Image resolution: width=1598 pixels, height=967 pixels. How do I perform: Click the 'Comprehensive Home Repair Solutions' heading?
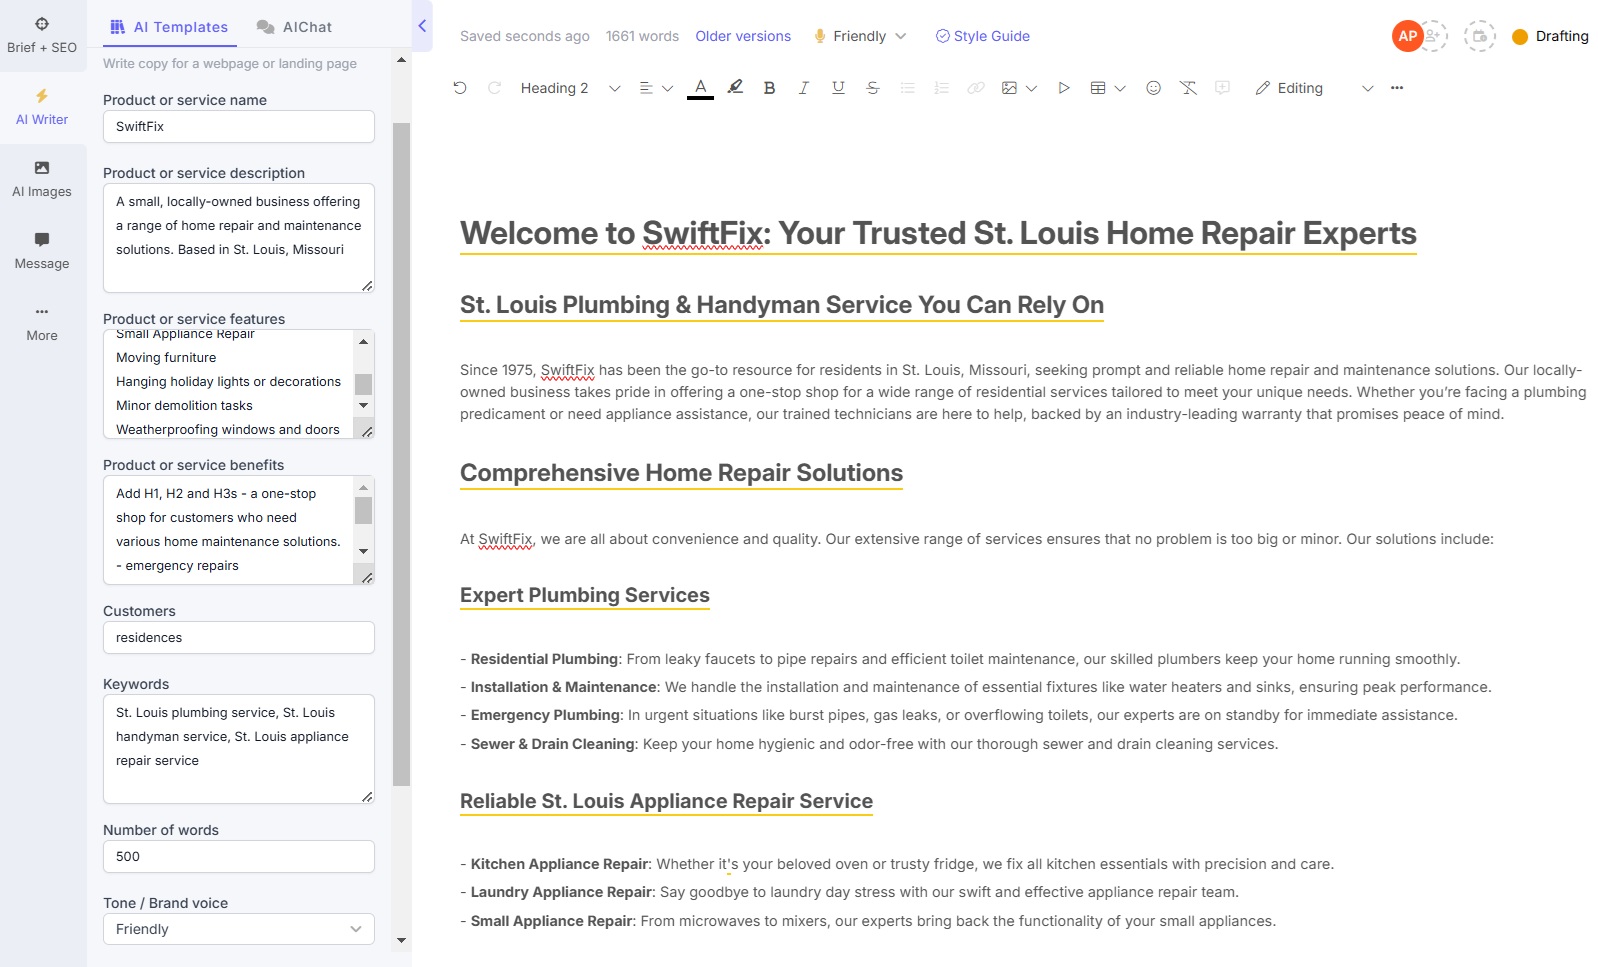point(681,473)
